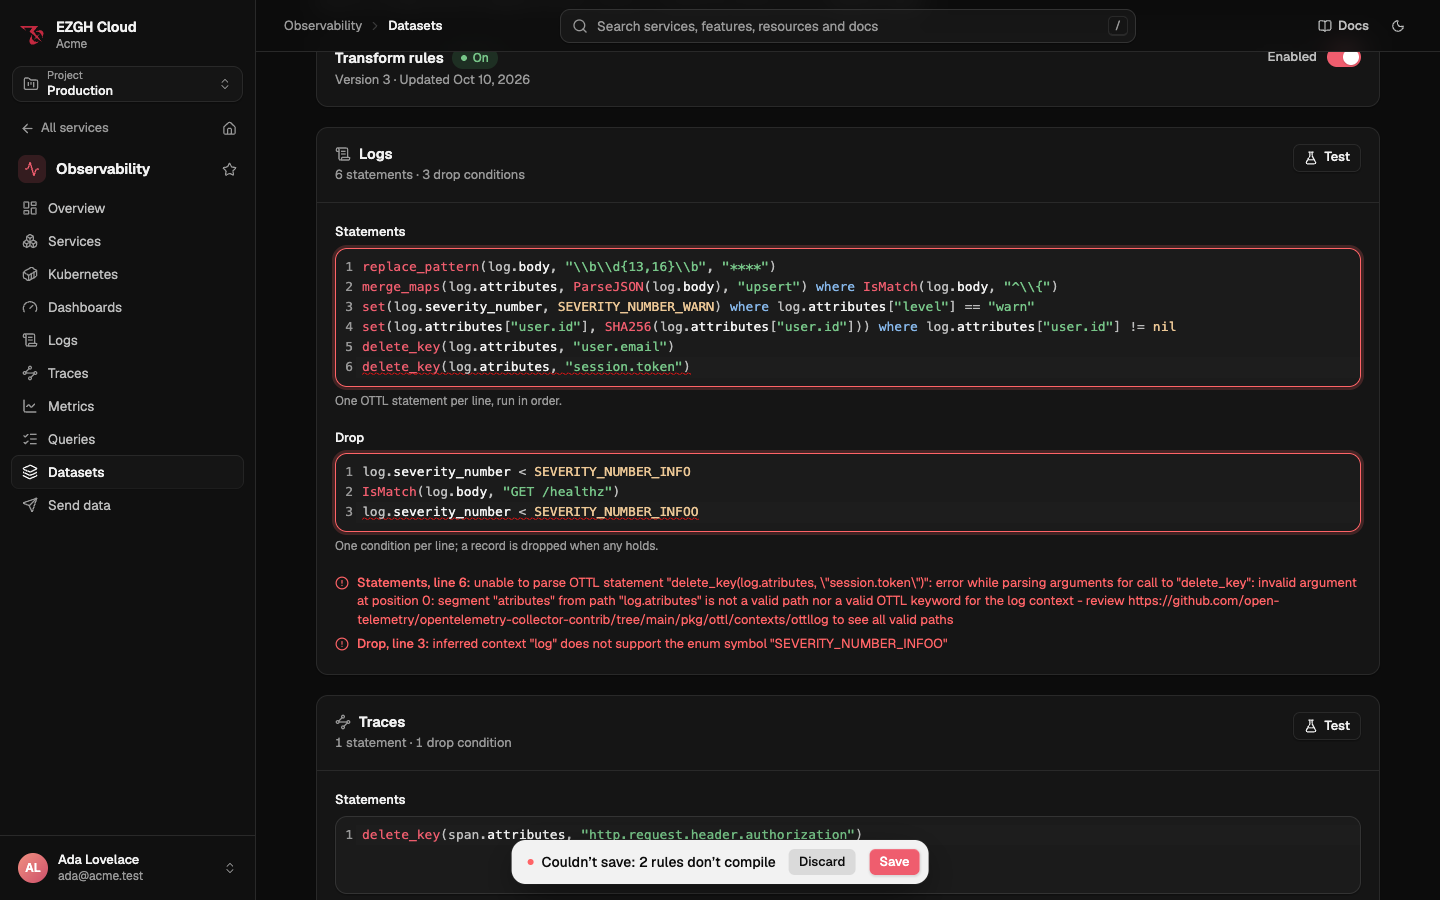Click the Datasets sidebar icon

[30, 472]
